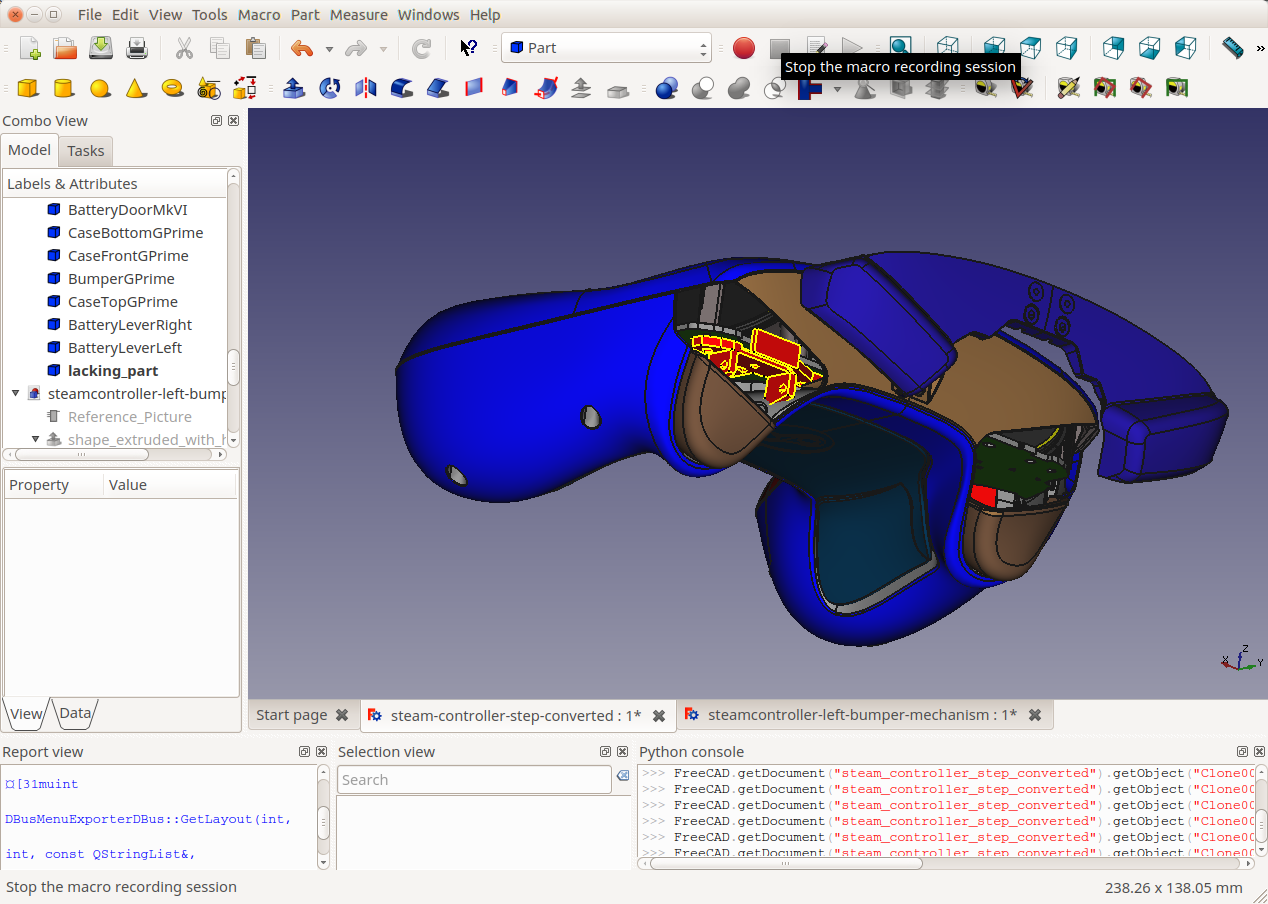Create a Cone primitive
1268x904 pixels.
coord(136,88)
